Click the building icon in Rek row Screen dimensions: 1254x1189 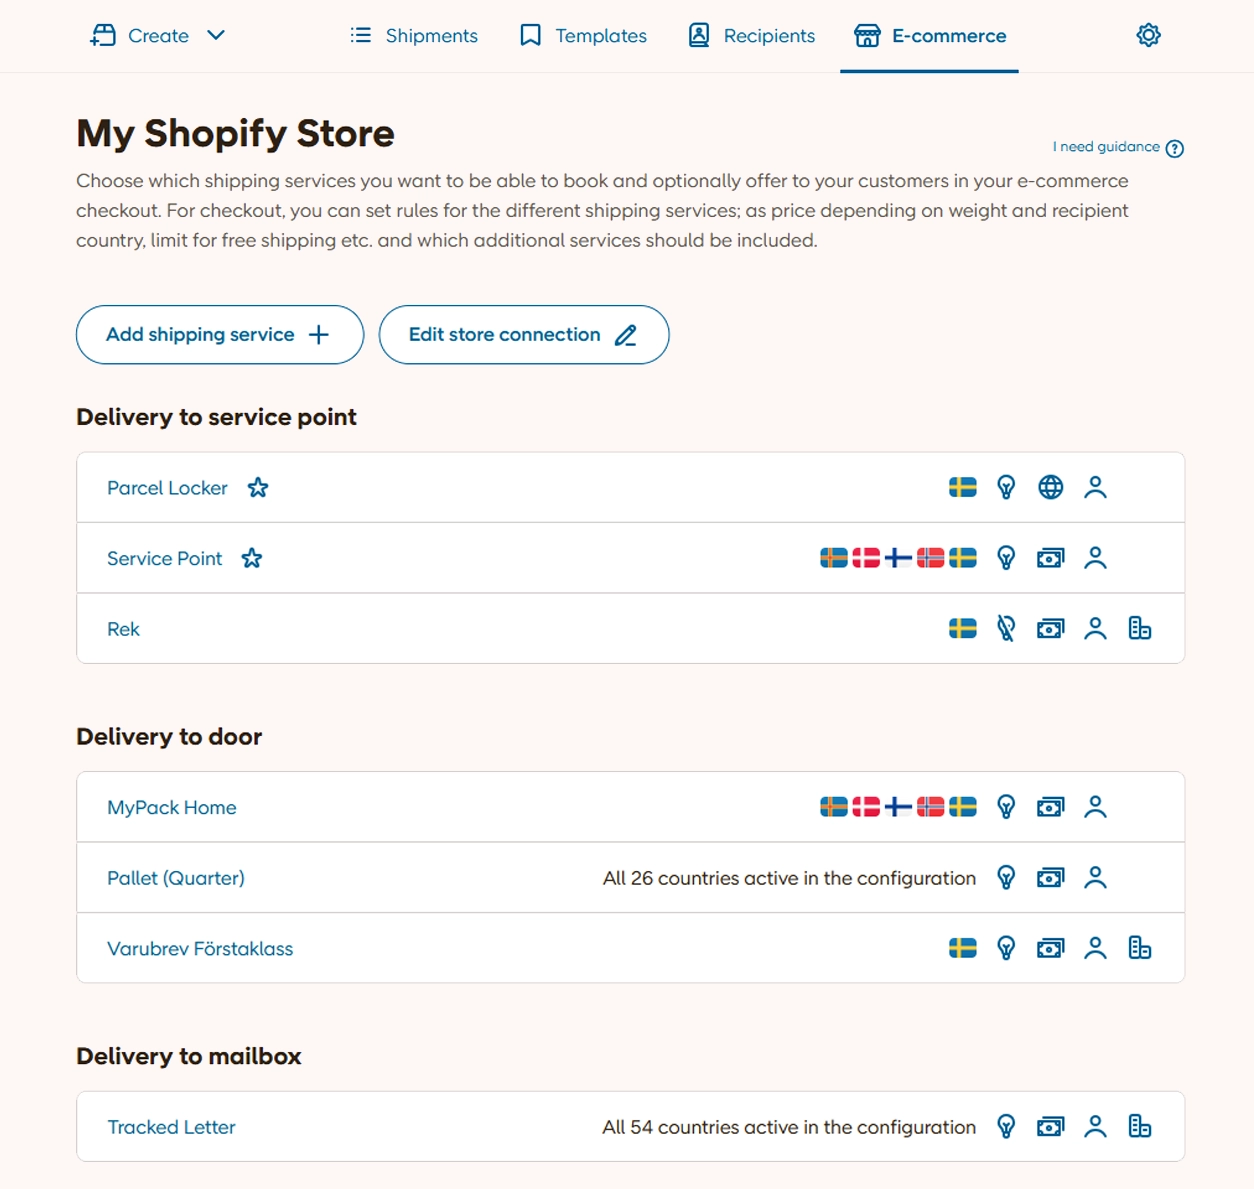tap(1139, 628)
